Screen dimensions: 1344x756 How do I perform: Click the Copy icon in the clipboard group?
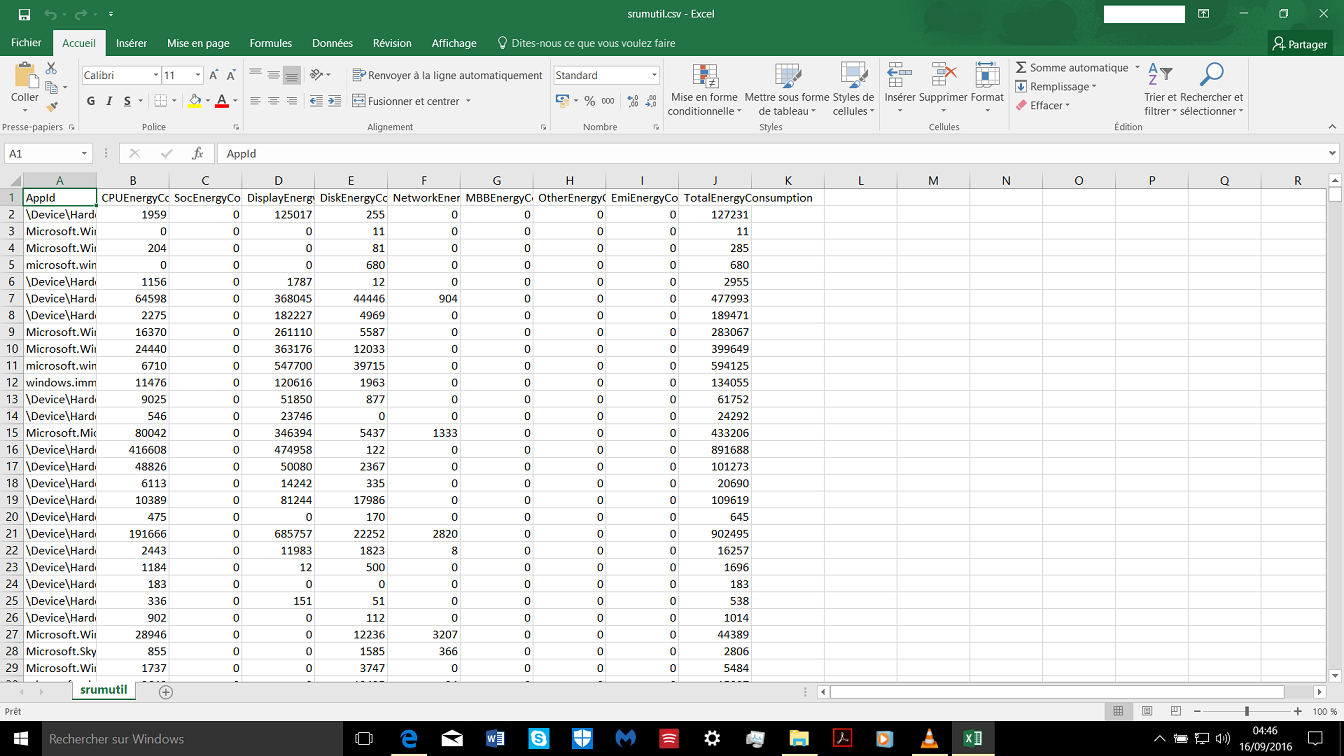click(52, 87)
